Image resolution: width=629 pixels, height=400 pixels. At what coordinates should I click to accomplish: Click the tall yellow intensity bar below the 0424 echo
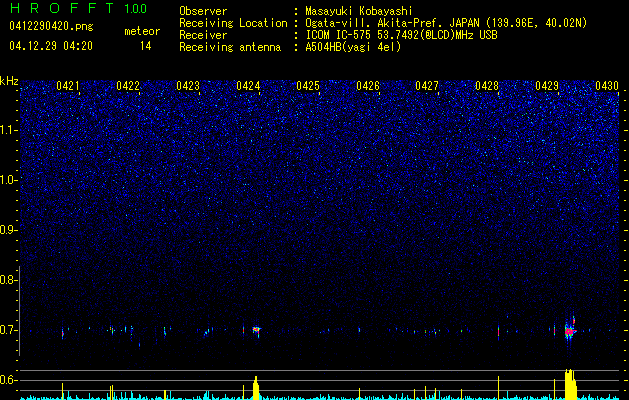[256, 386]
